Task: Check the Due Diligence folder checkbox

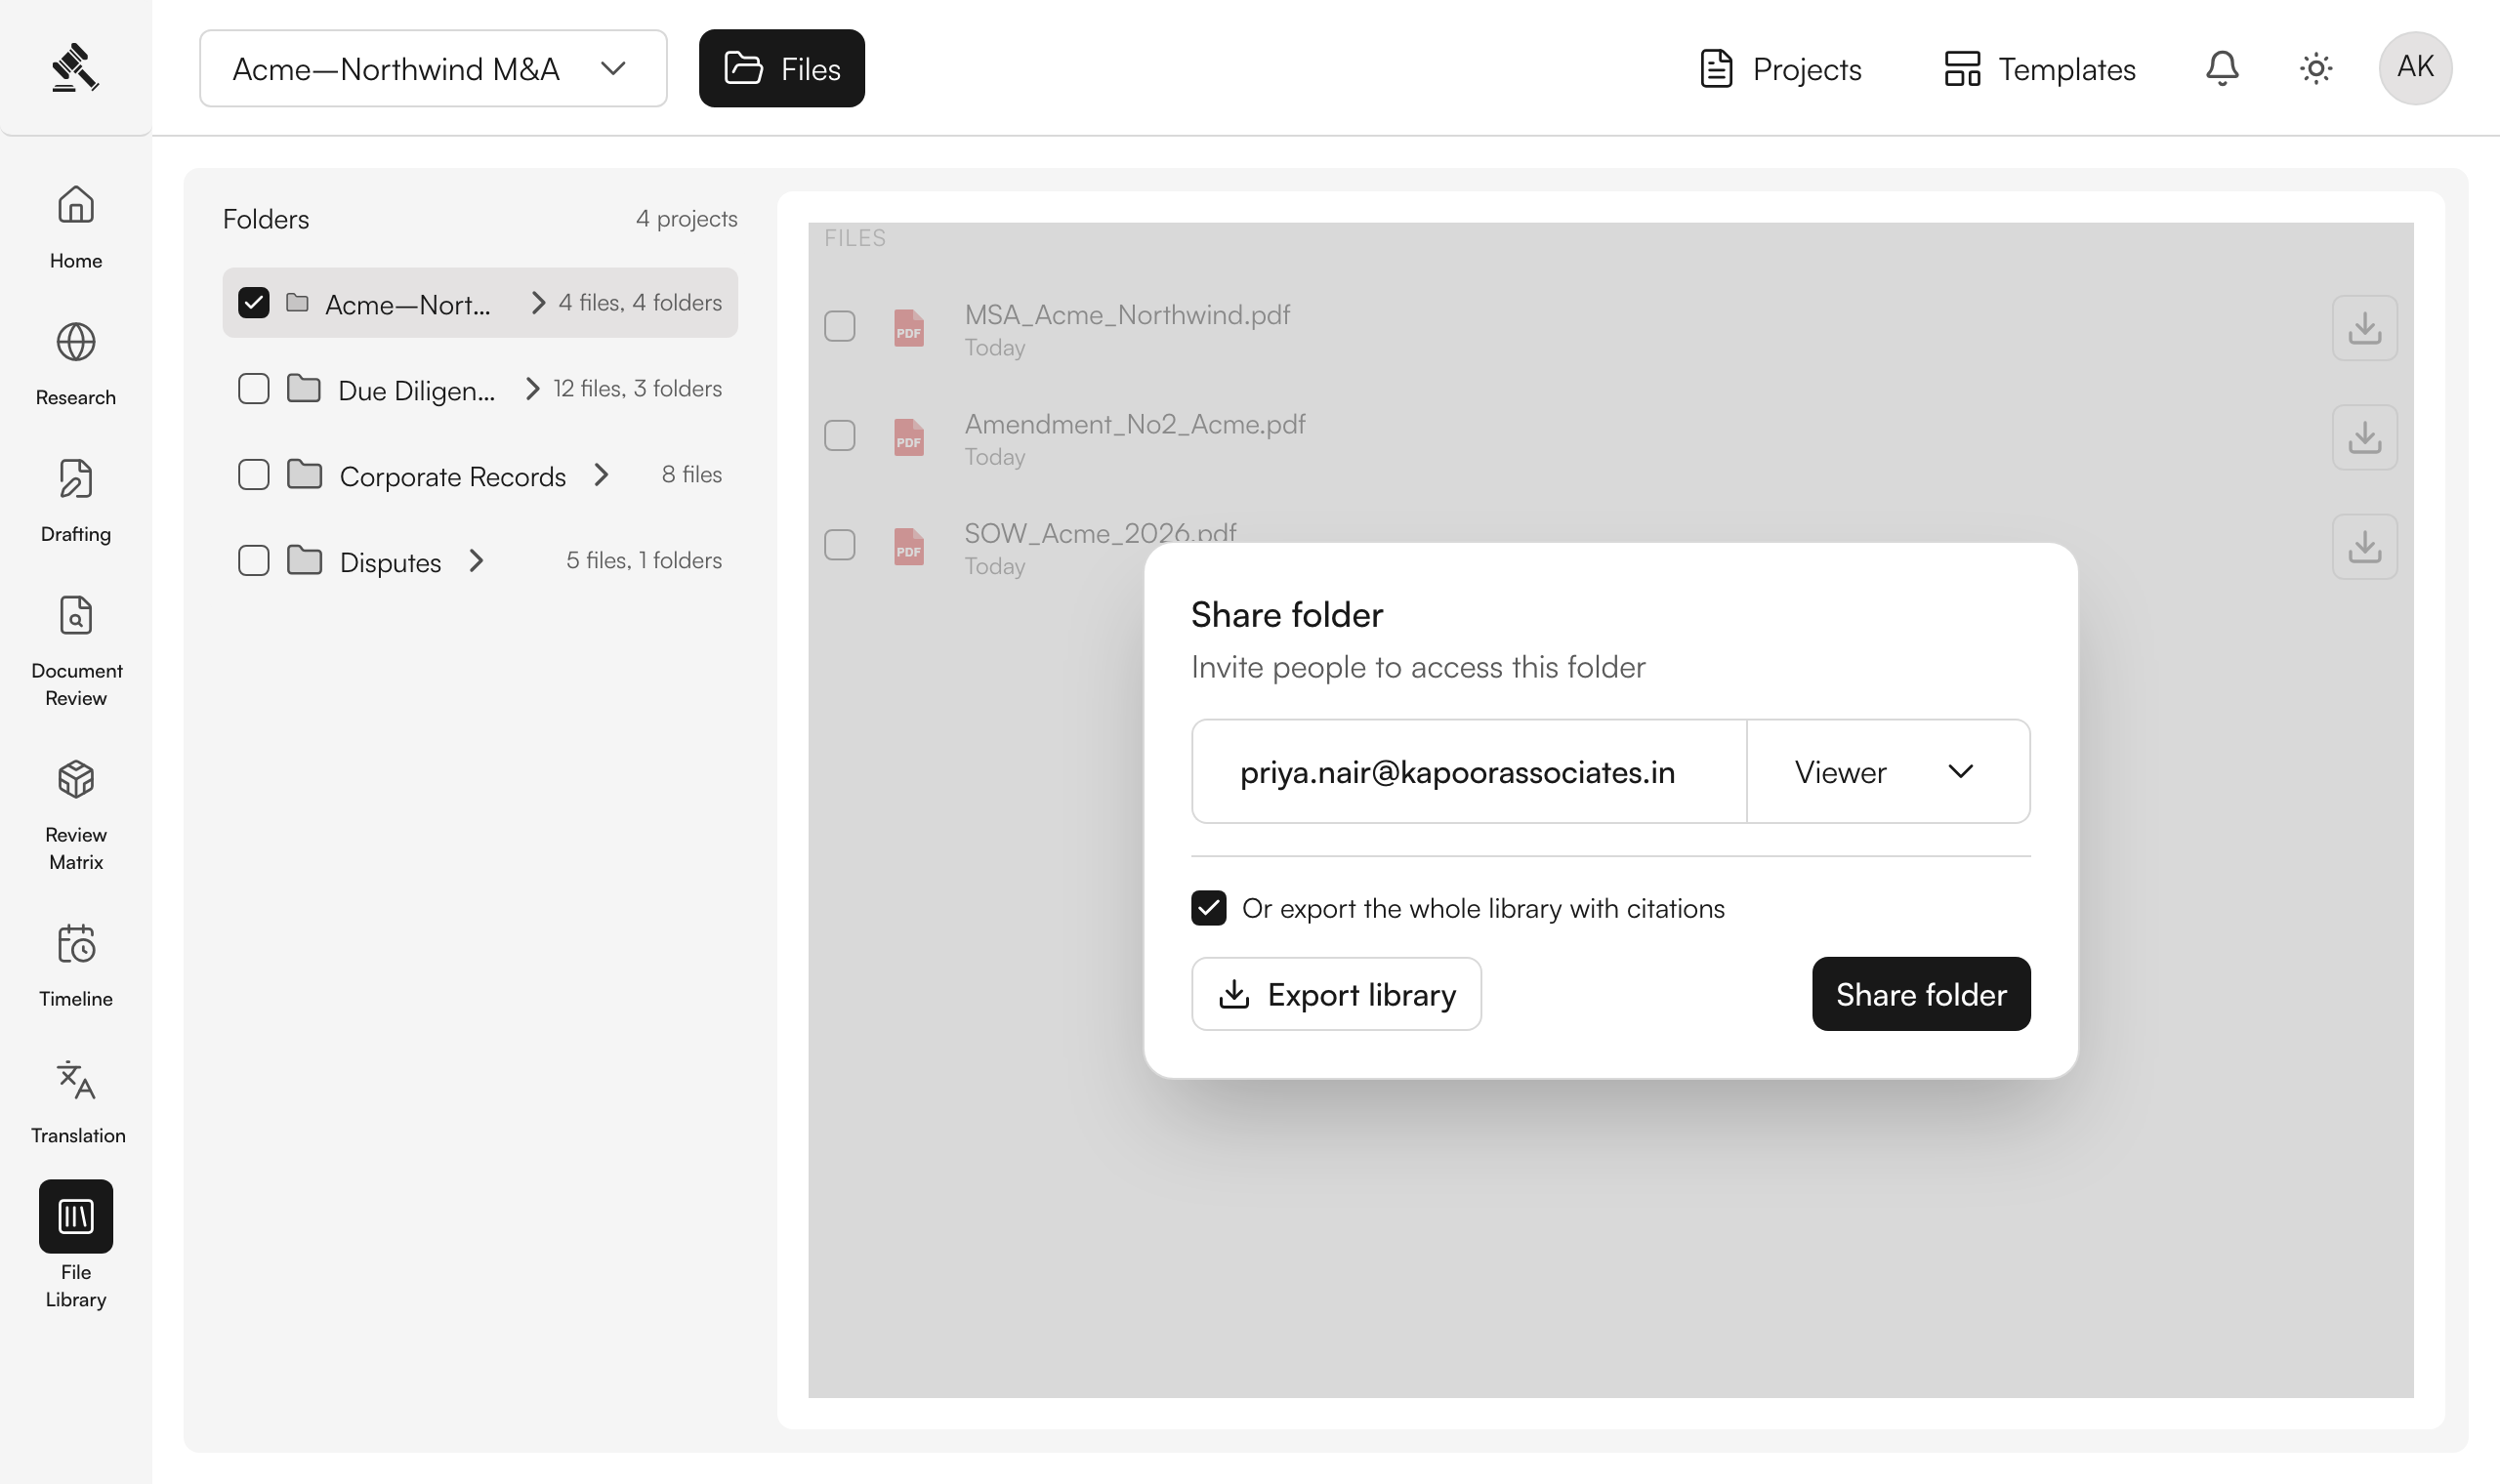Action: click(254, 388)
